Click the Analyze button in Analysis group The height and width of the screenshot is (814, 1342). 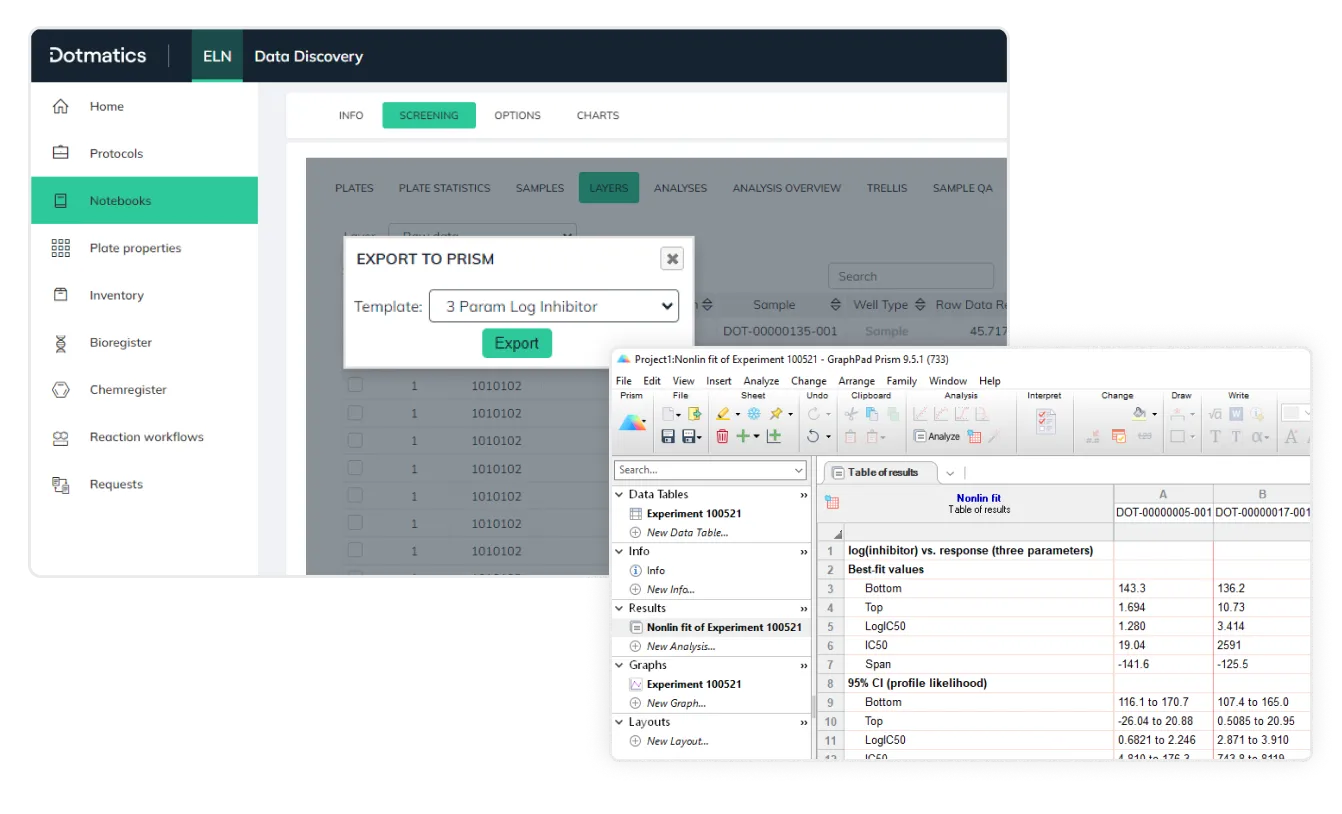tap(937, 436)
